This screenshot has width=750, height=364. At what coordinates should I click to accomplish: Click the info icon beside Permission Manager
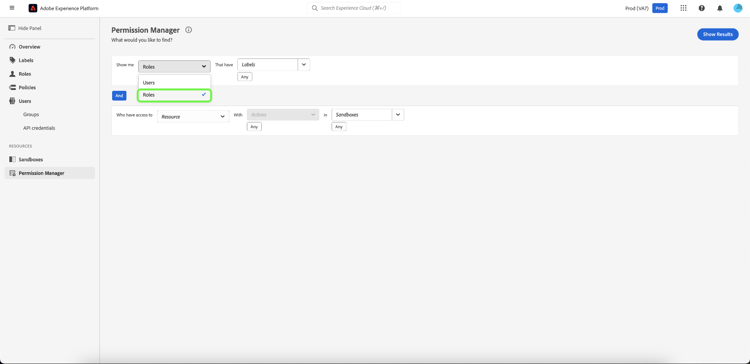pos(188,30)
